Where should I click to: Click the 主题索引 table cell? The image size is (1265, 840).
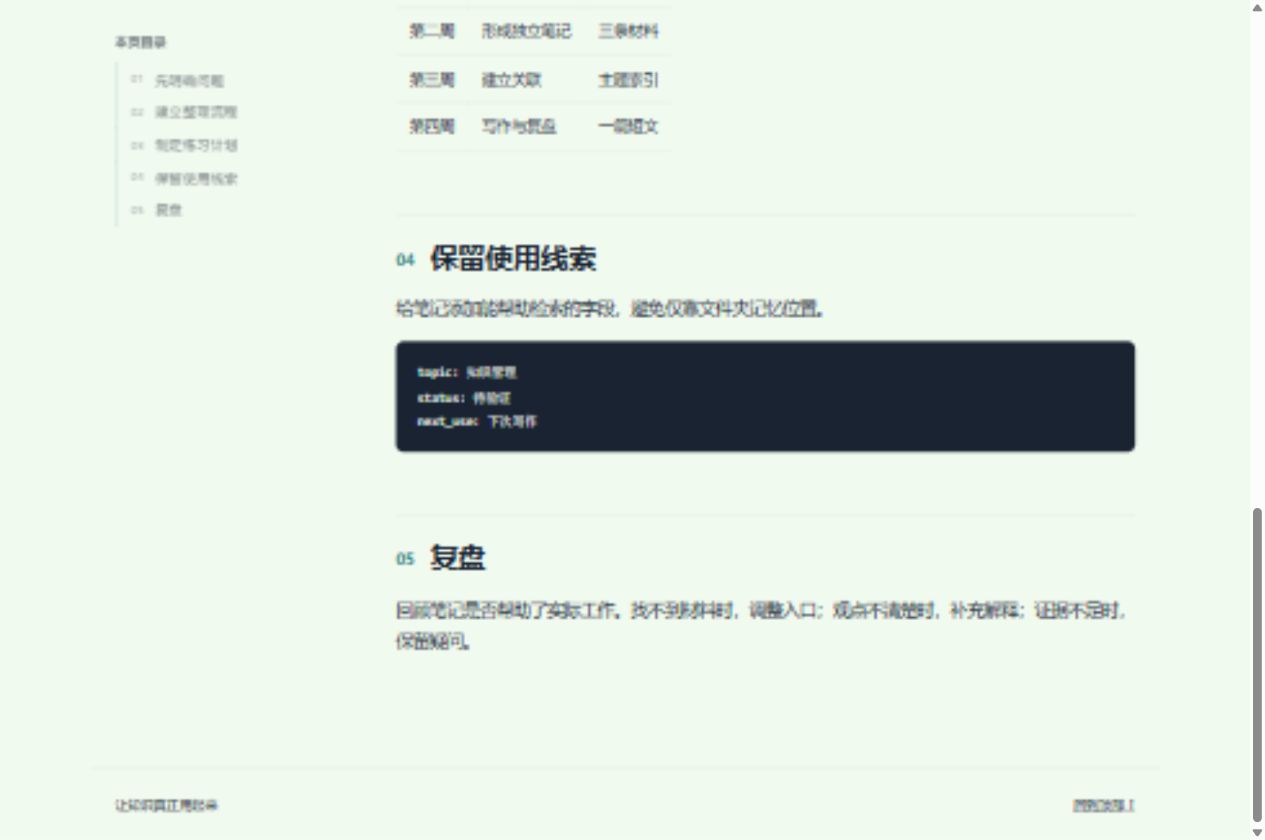[x=628, y=79]
